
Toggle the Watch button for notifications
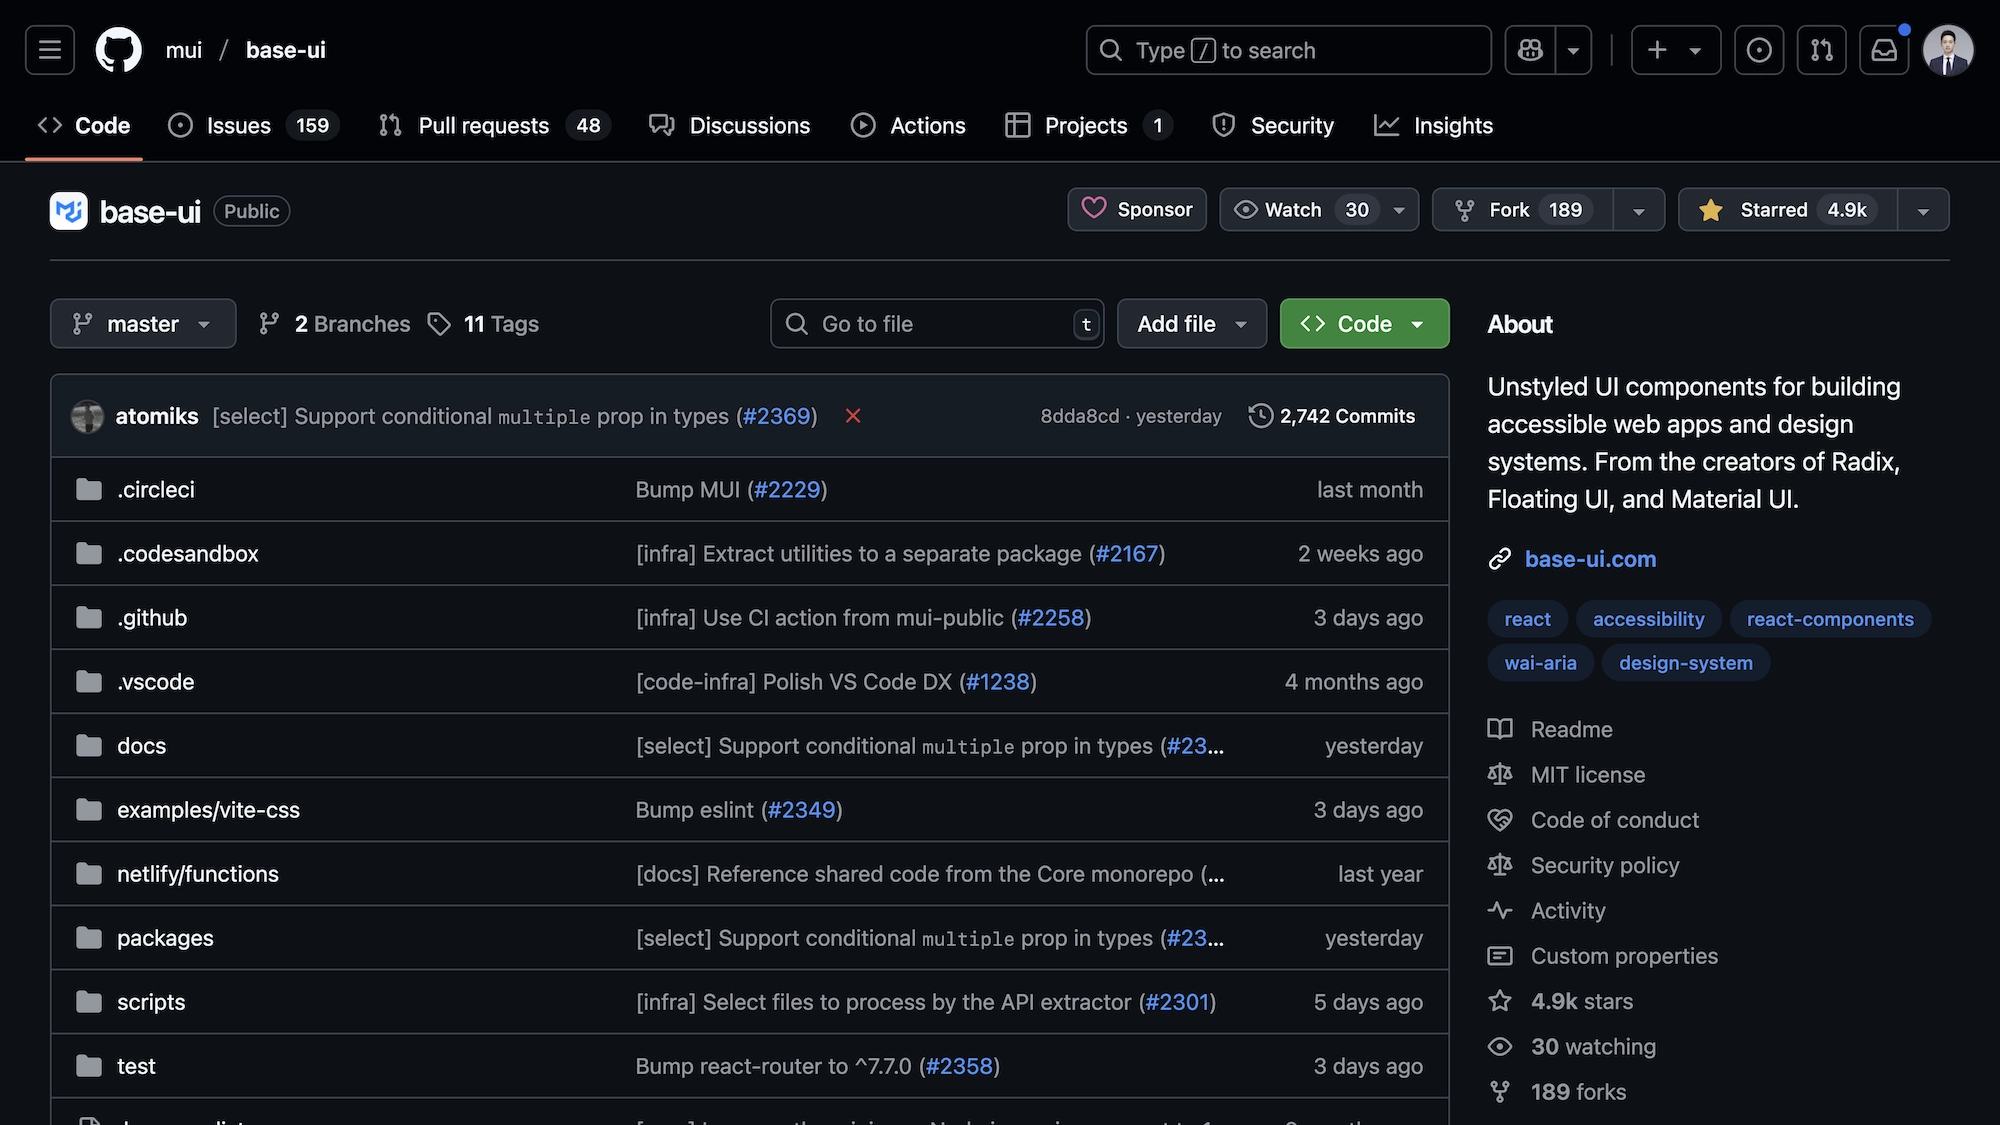coord(1302,210)
